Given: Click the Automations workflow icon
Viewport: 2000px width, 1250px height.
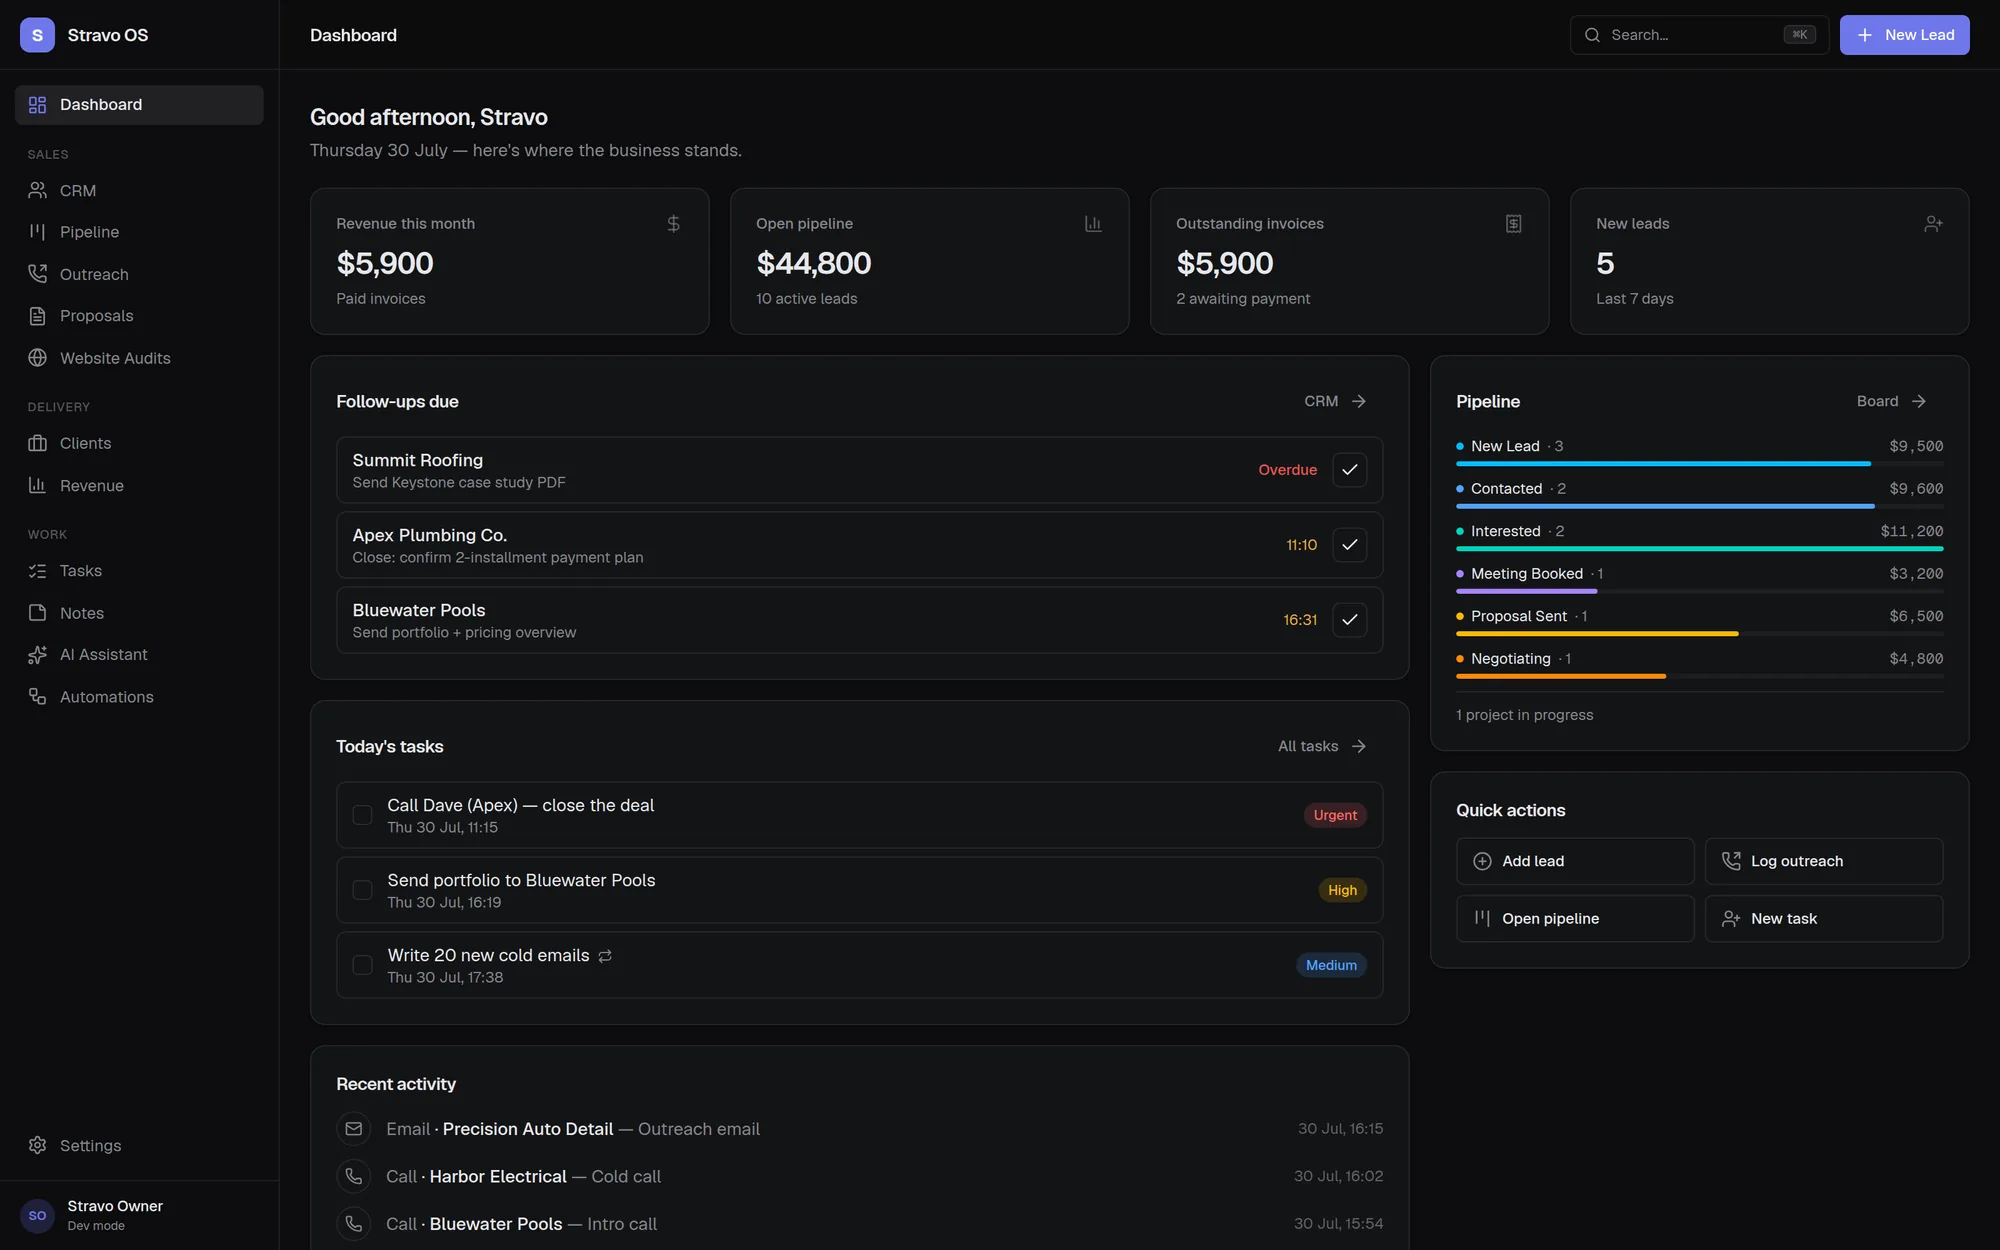Looking at the screenshot, I should pyautogui.click(x=38, y=697).
